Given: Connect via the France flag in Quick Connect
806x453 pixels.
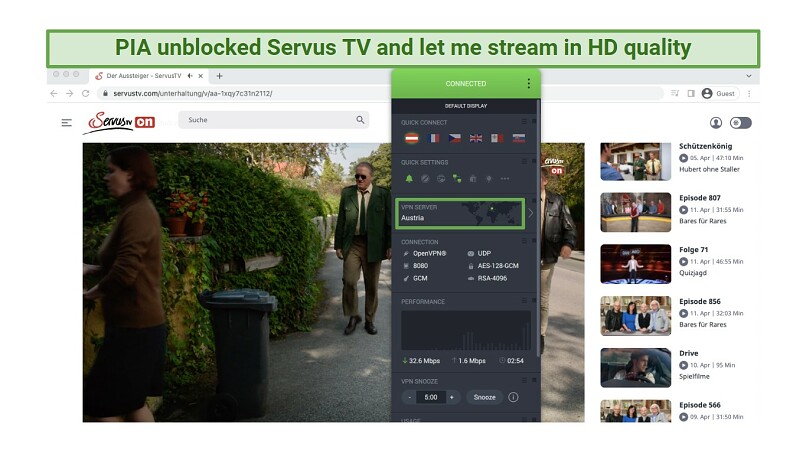Looking at the screenshot, I should pyautogui.click(x=433, y=138).
